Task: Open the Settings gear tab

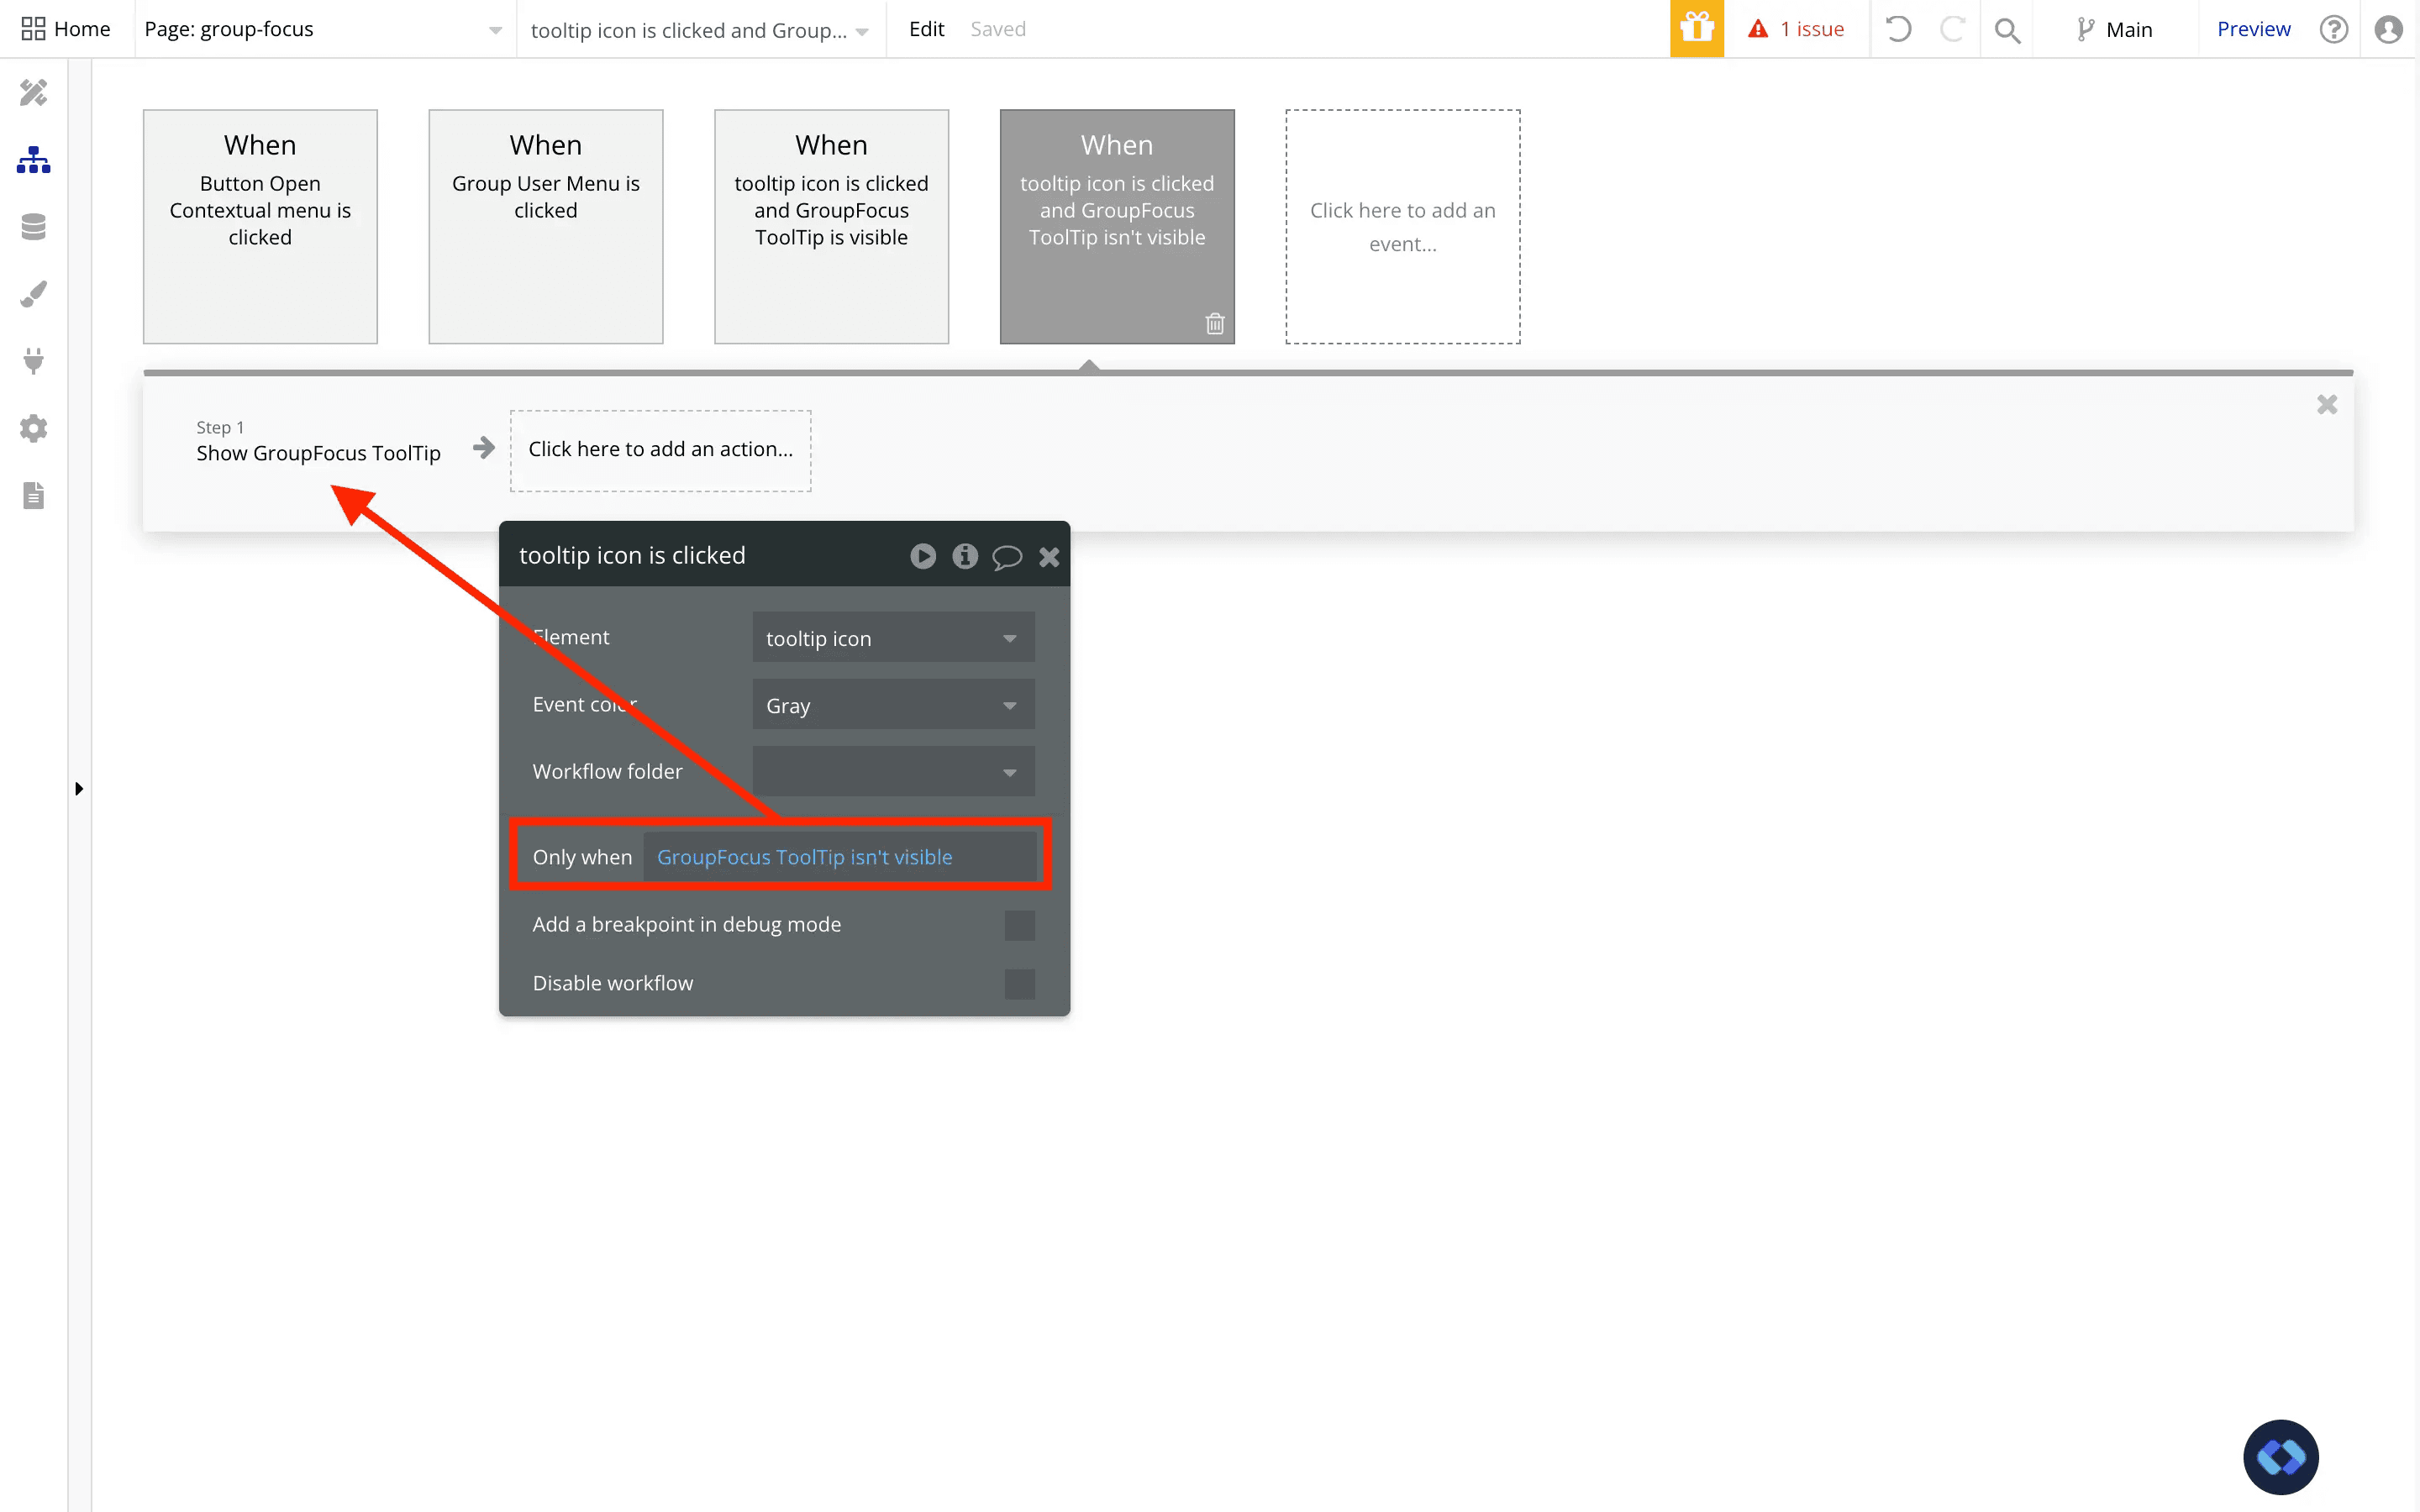Action: (33, 428)
